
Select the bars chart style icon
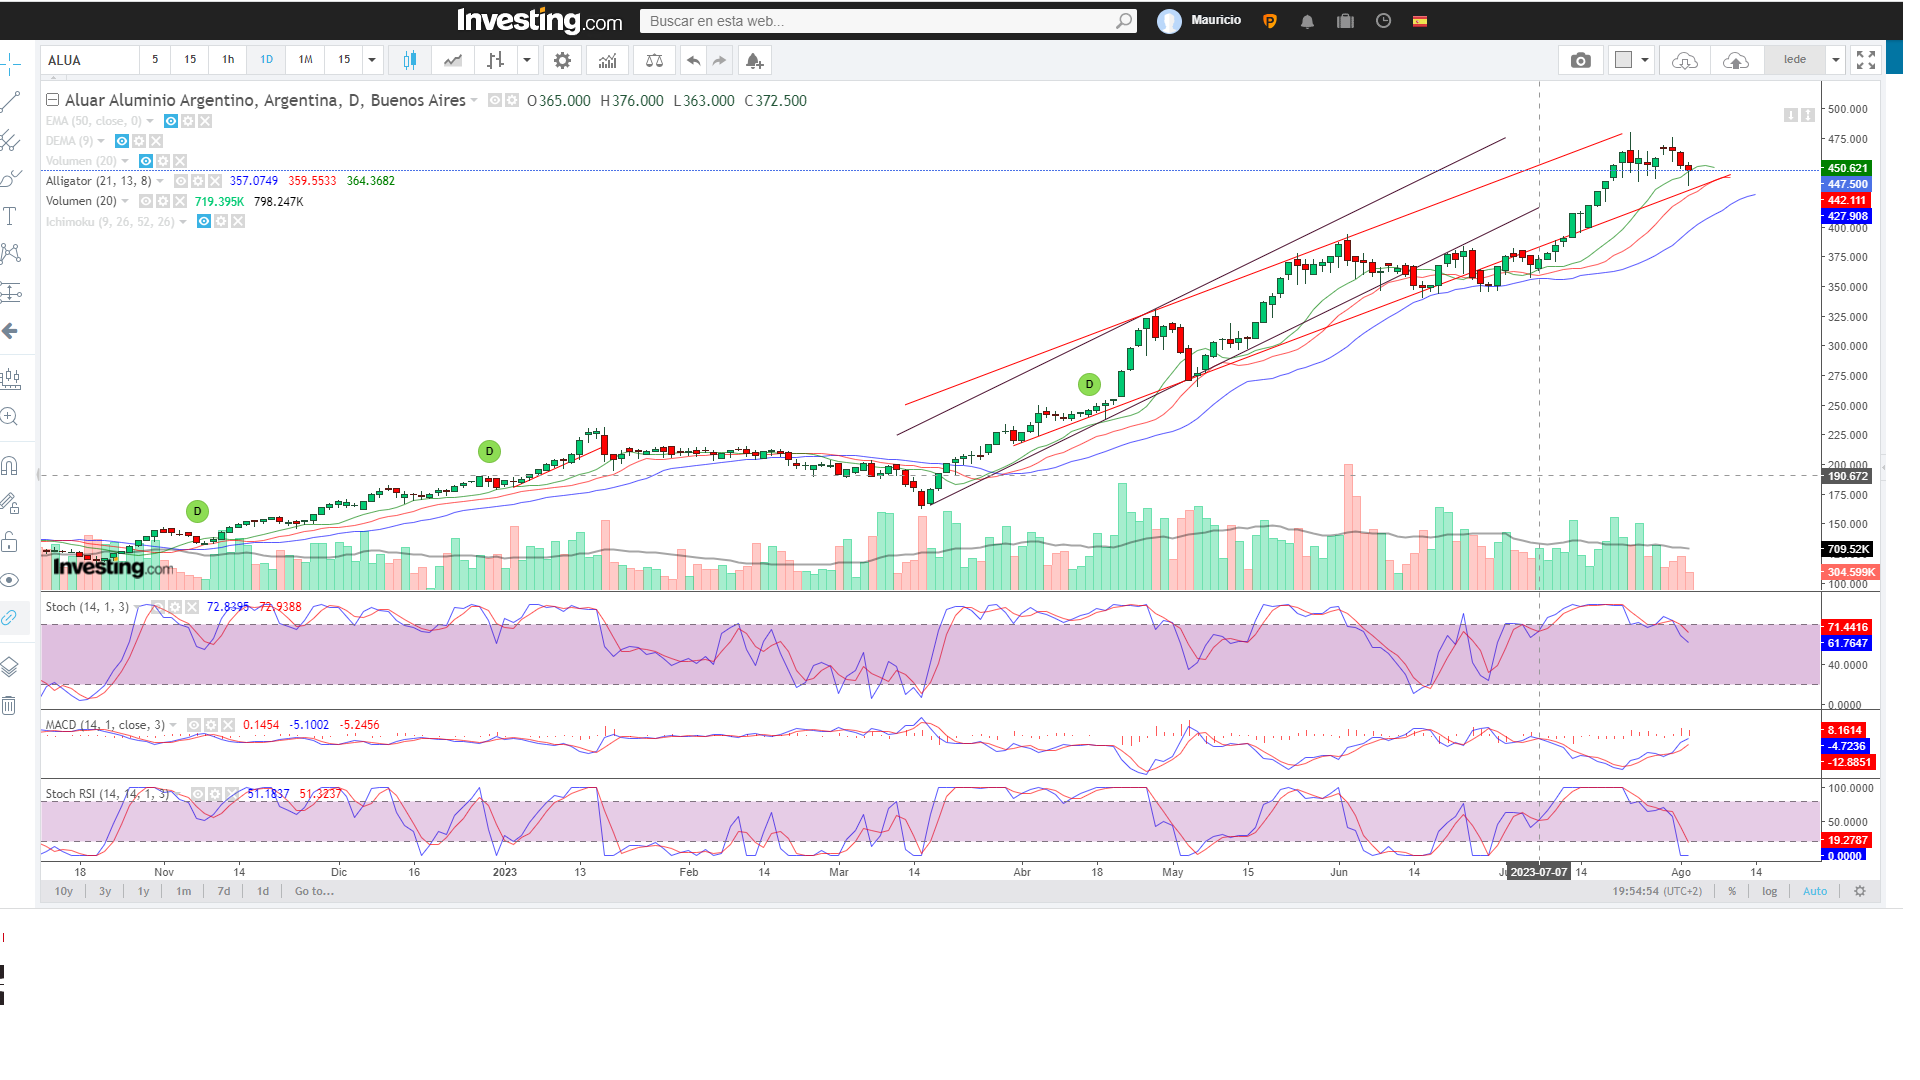pos(496,60)
